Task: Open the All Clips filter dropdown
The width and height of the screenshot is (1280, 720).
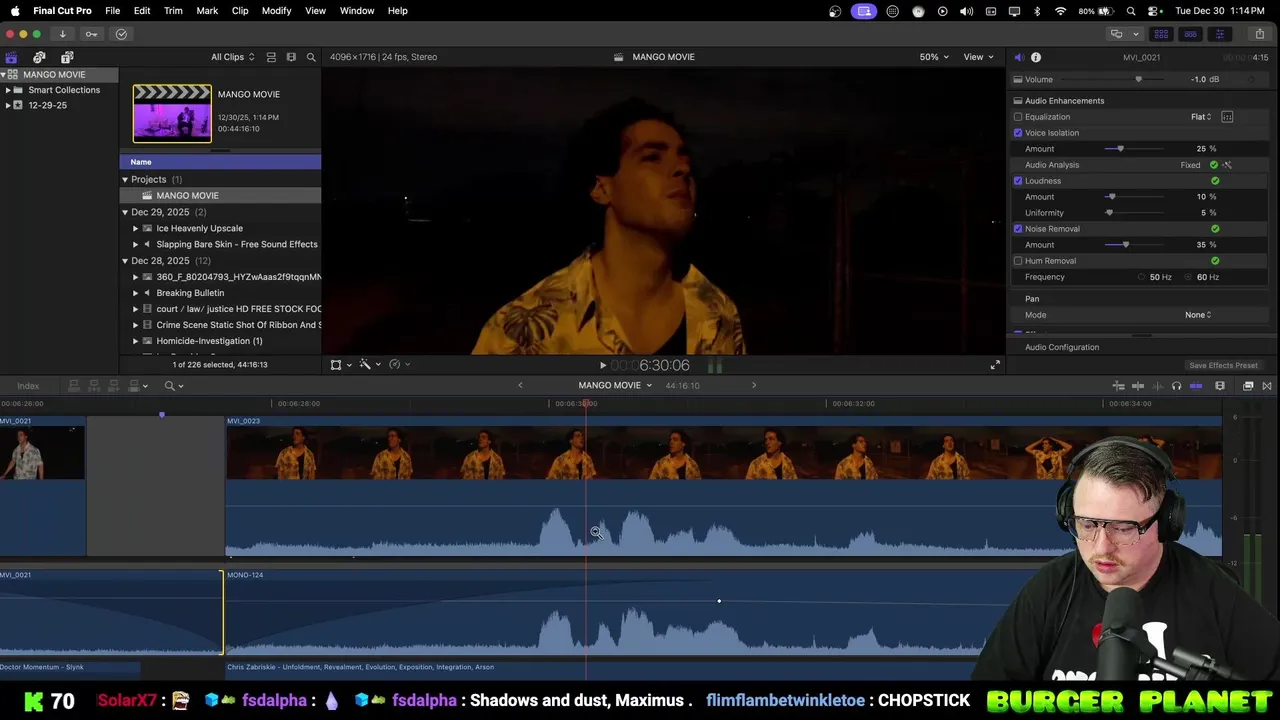Action: click(x=233, y=57)
